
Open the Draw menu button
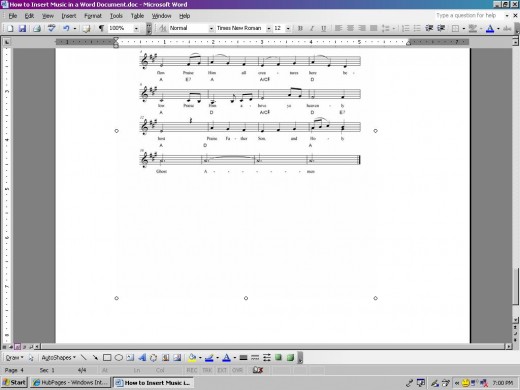(15, 358)
